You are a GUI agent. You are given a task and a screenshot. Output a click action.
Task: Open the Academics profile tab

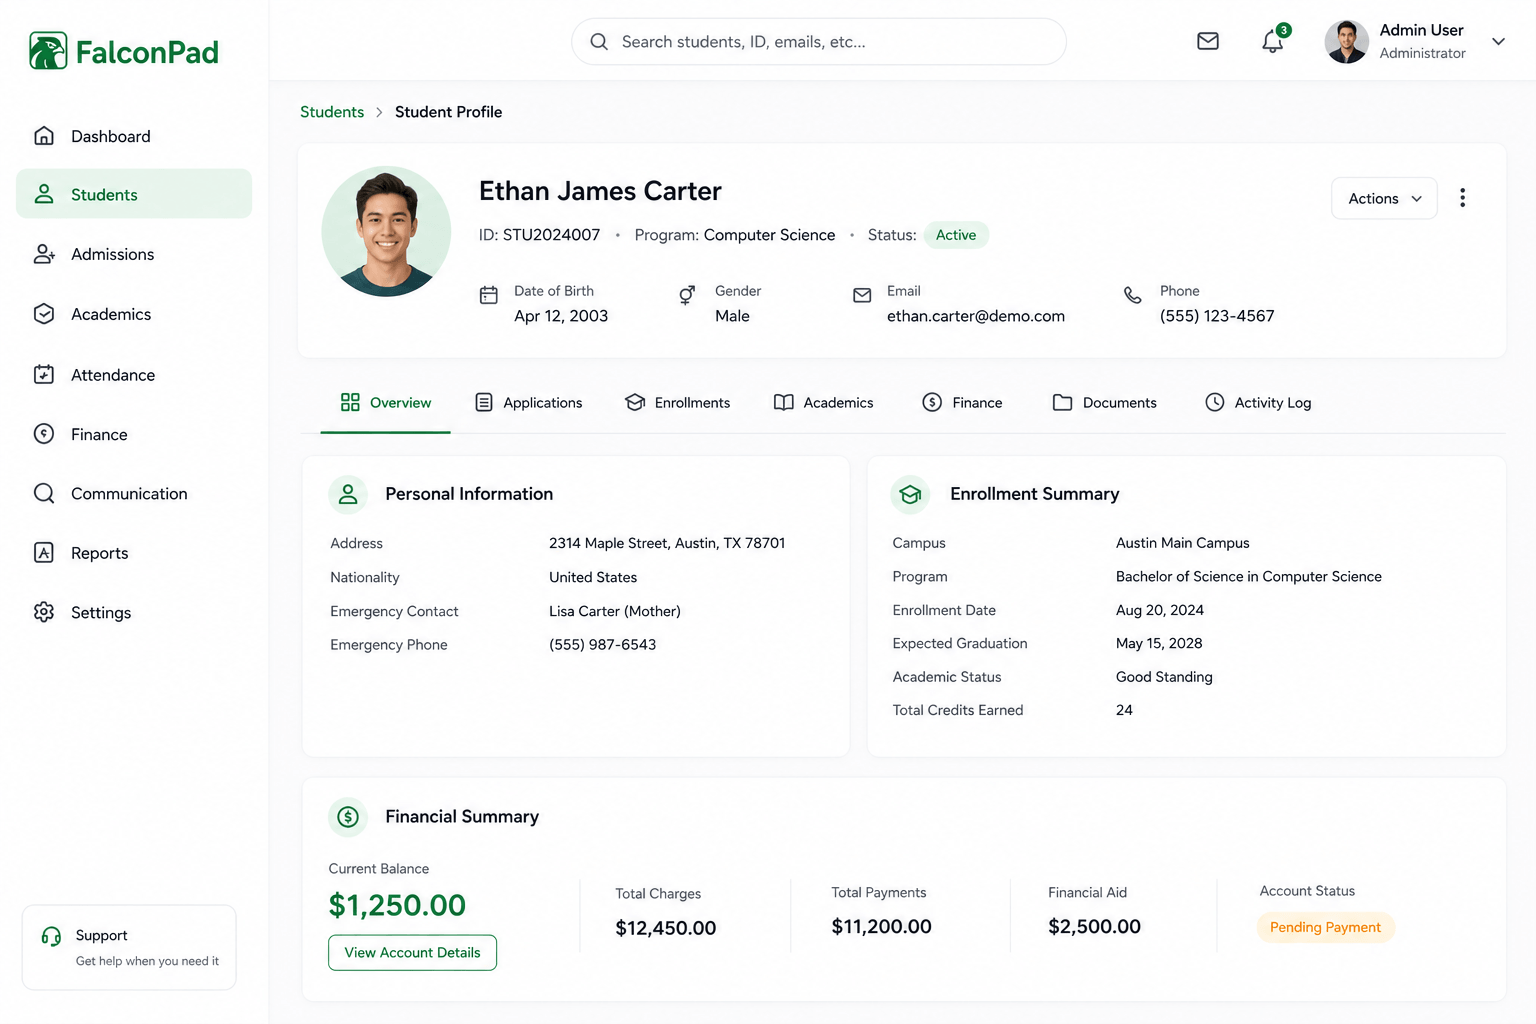tap(823, 402)
